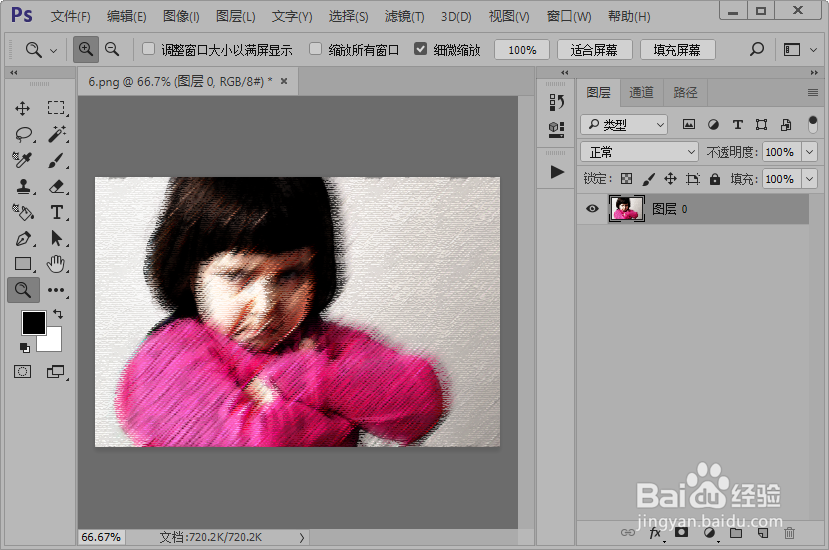Select the Eraser tool
The image size is (829, 550).
coord(57,186)
